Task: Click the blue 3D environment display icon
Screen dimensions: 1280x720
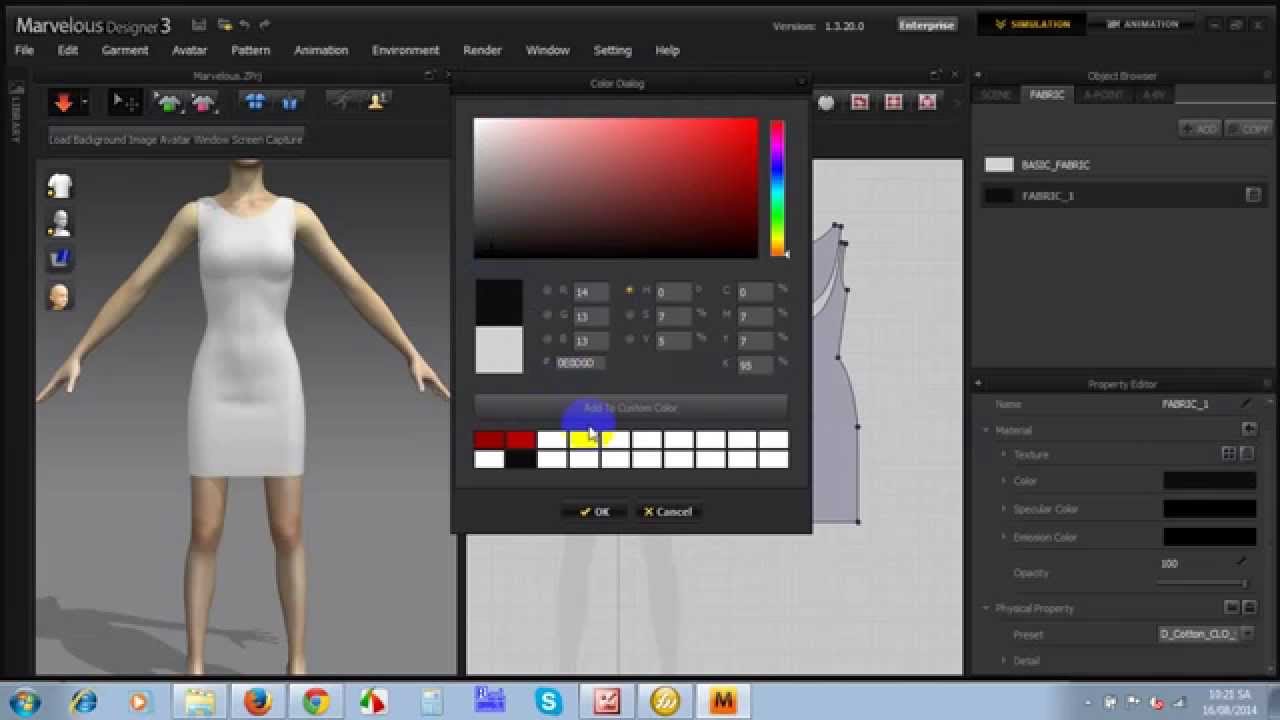Action: pyautogui.click(x=60, y=259)
